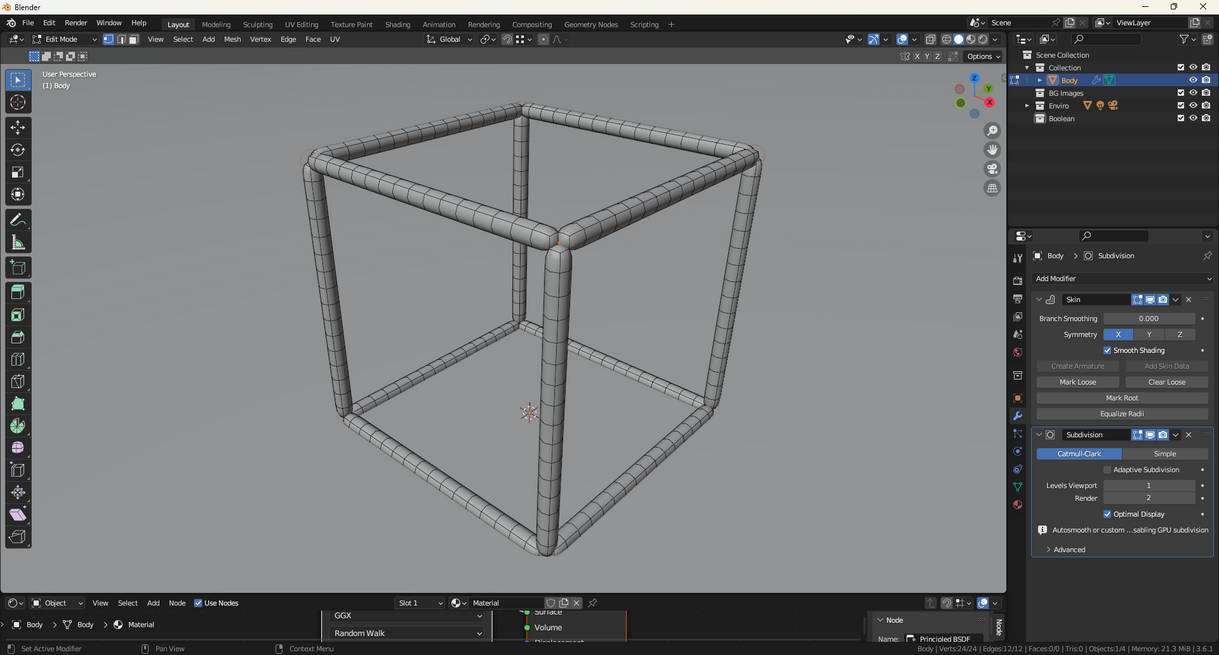This screenshot has height=655, width=1219.
Task: Open the Add Modifier dropdown
Action: 1122,279
